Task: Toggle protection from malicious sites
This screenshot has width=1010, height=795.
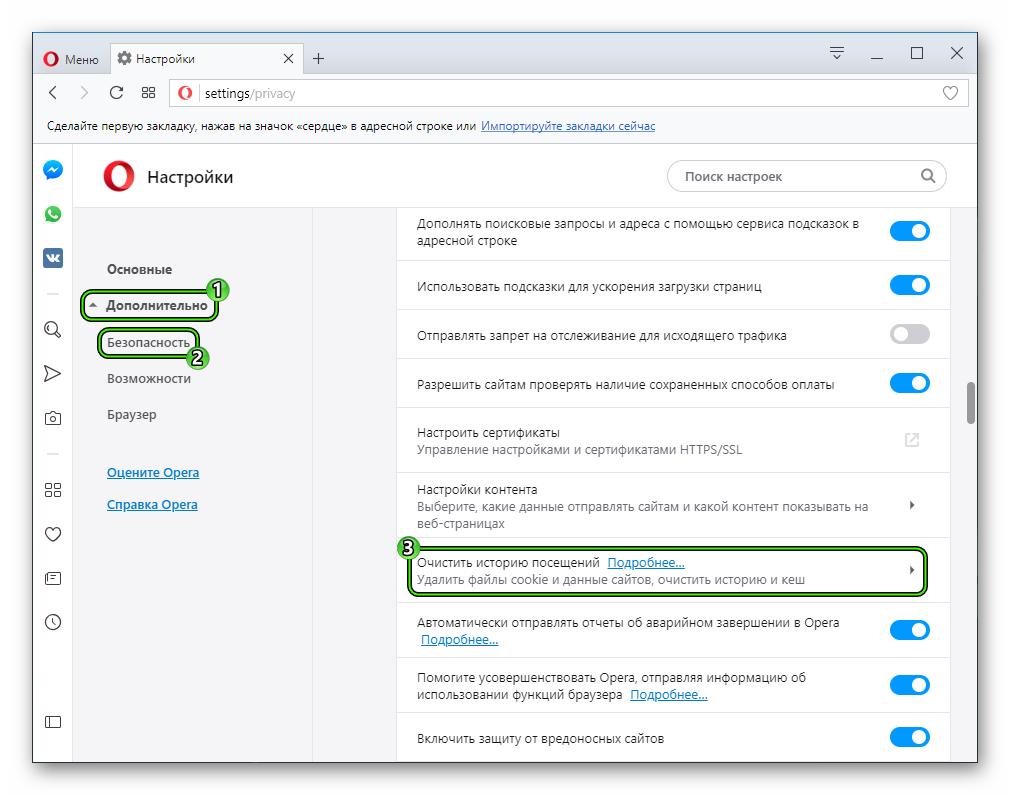Action: (x=910, y=737)
